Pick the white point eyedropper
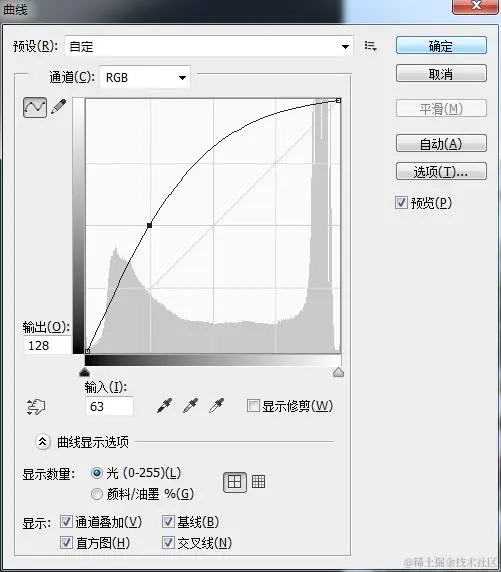The height and width of the screenshot is (572, 501). click(216, 406)
